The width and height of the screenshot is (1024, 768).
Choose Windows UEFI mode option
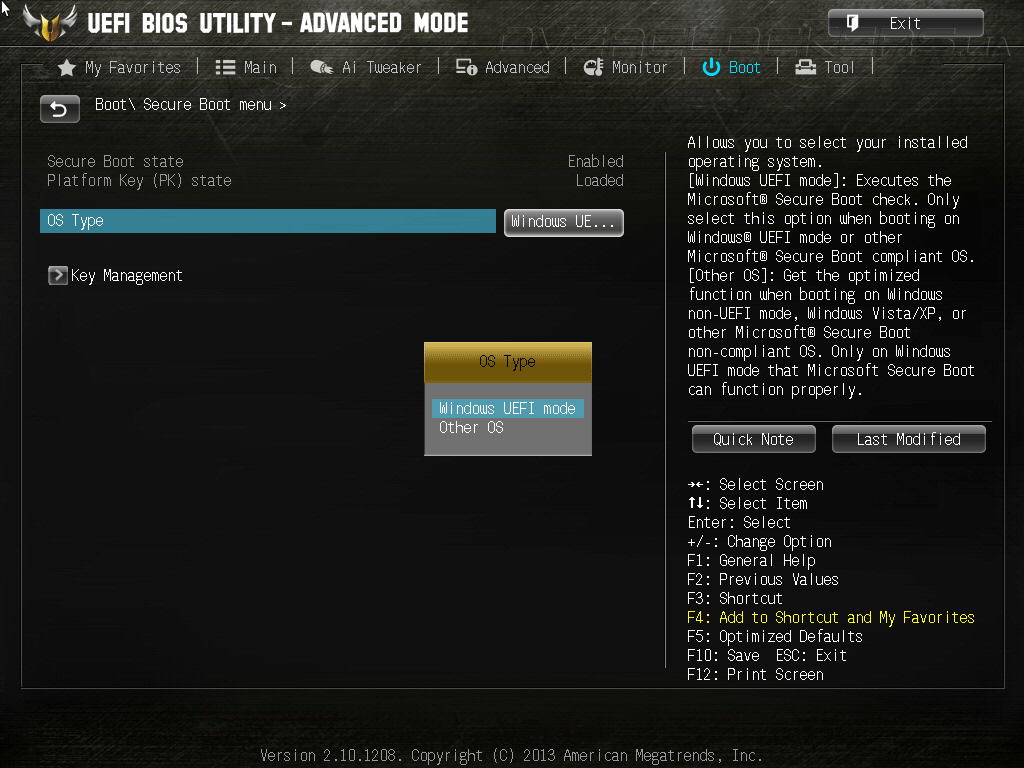click(507, 408)
